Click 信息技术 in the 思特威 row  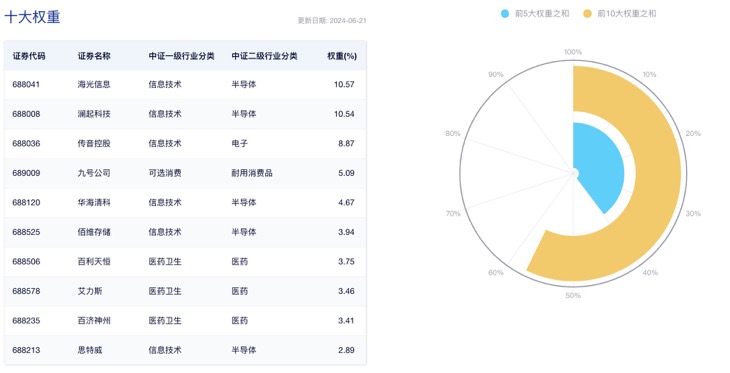165,350
